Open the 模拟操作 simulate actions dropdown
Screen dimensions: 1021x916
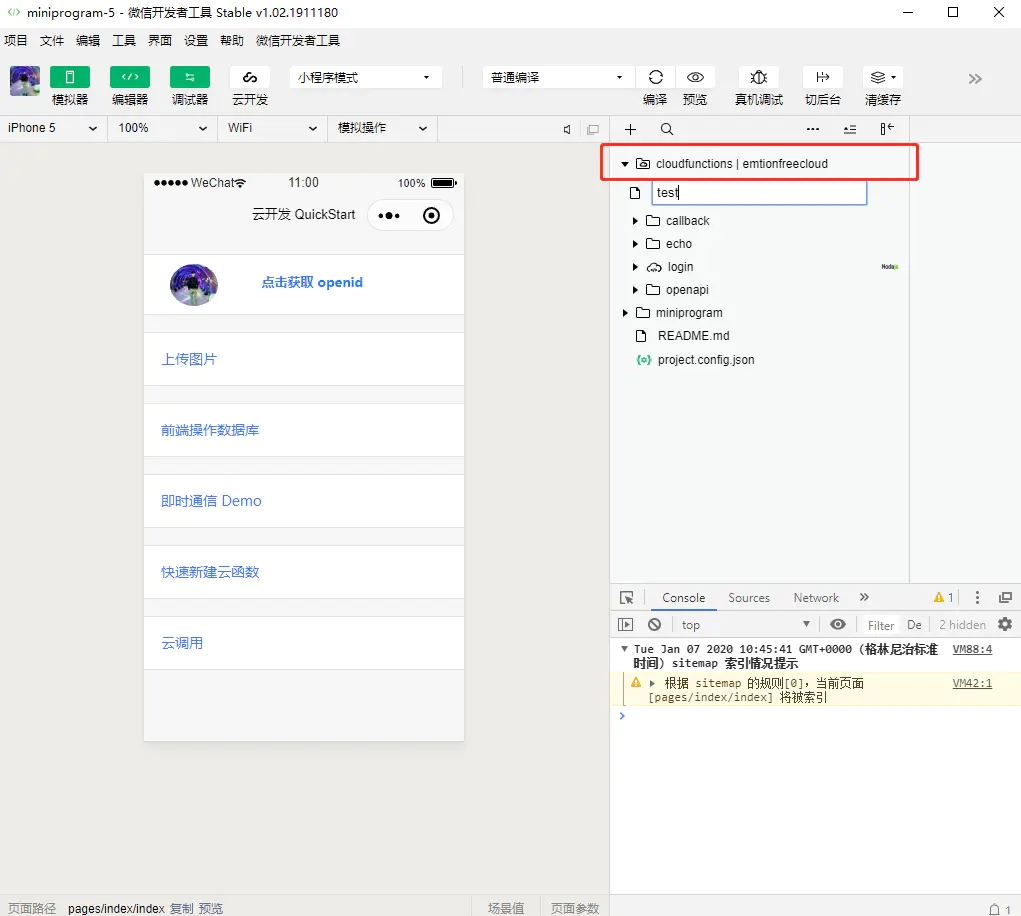pyautogui.click(x=382, y=128)
